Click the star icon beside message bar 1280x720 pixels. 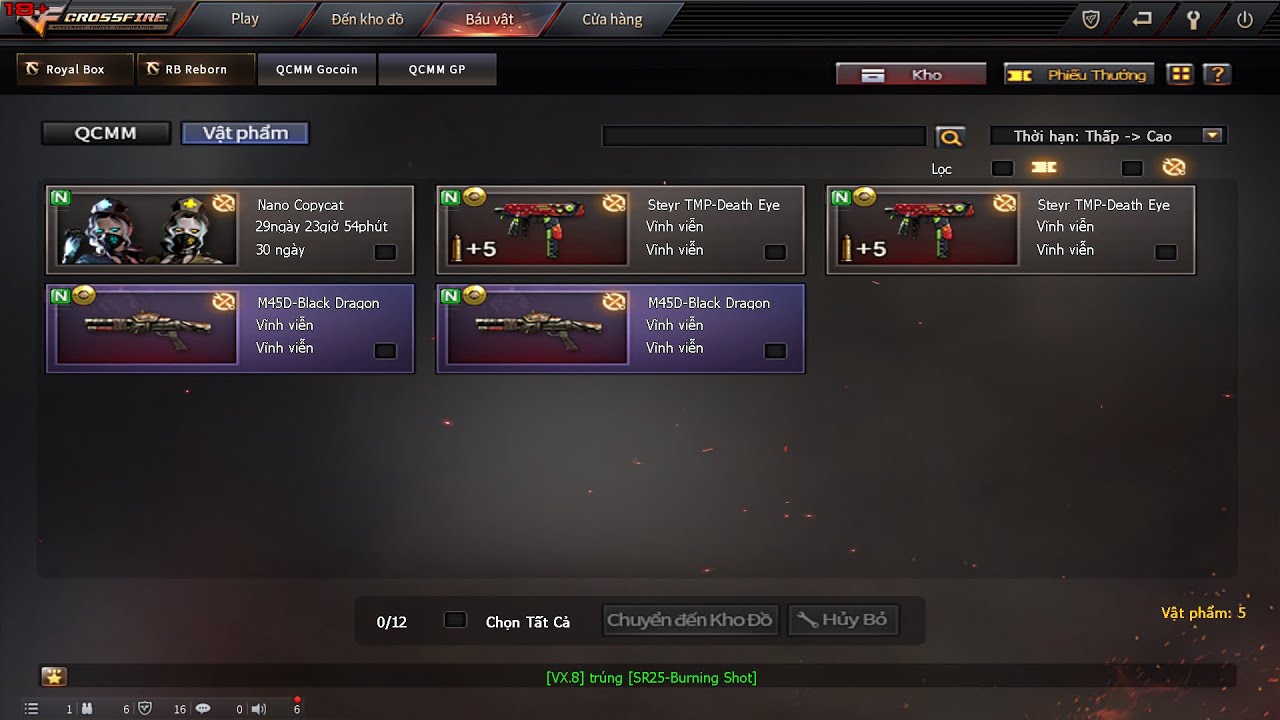(x=54, y=677)
